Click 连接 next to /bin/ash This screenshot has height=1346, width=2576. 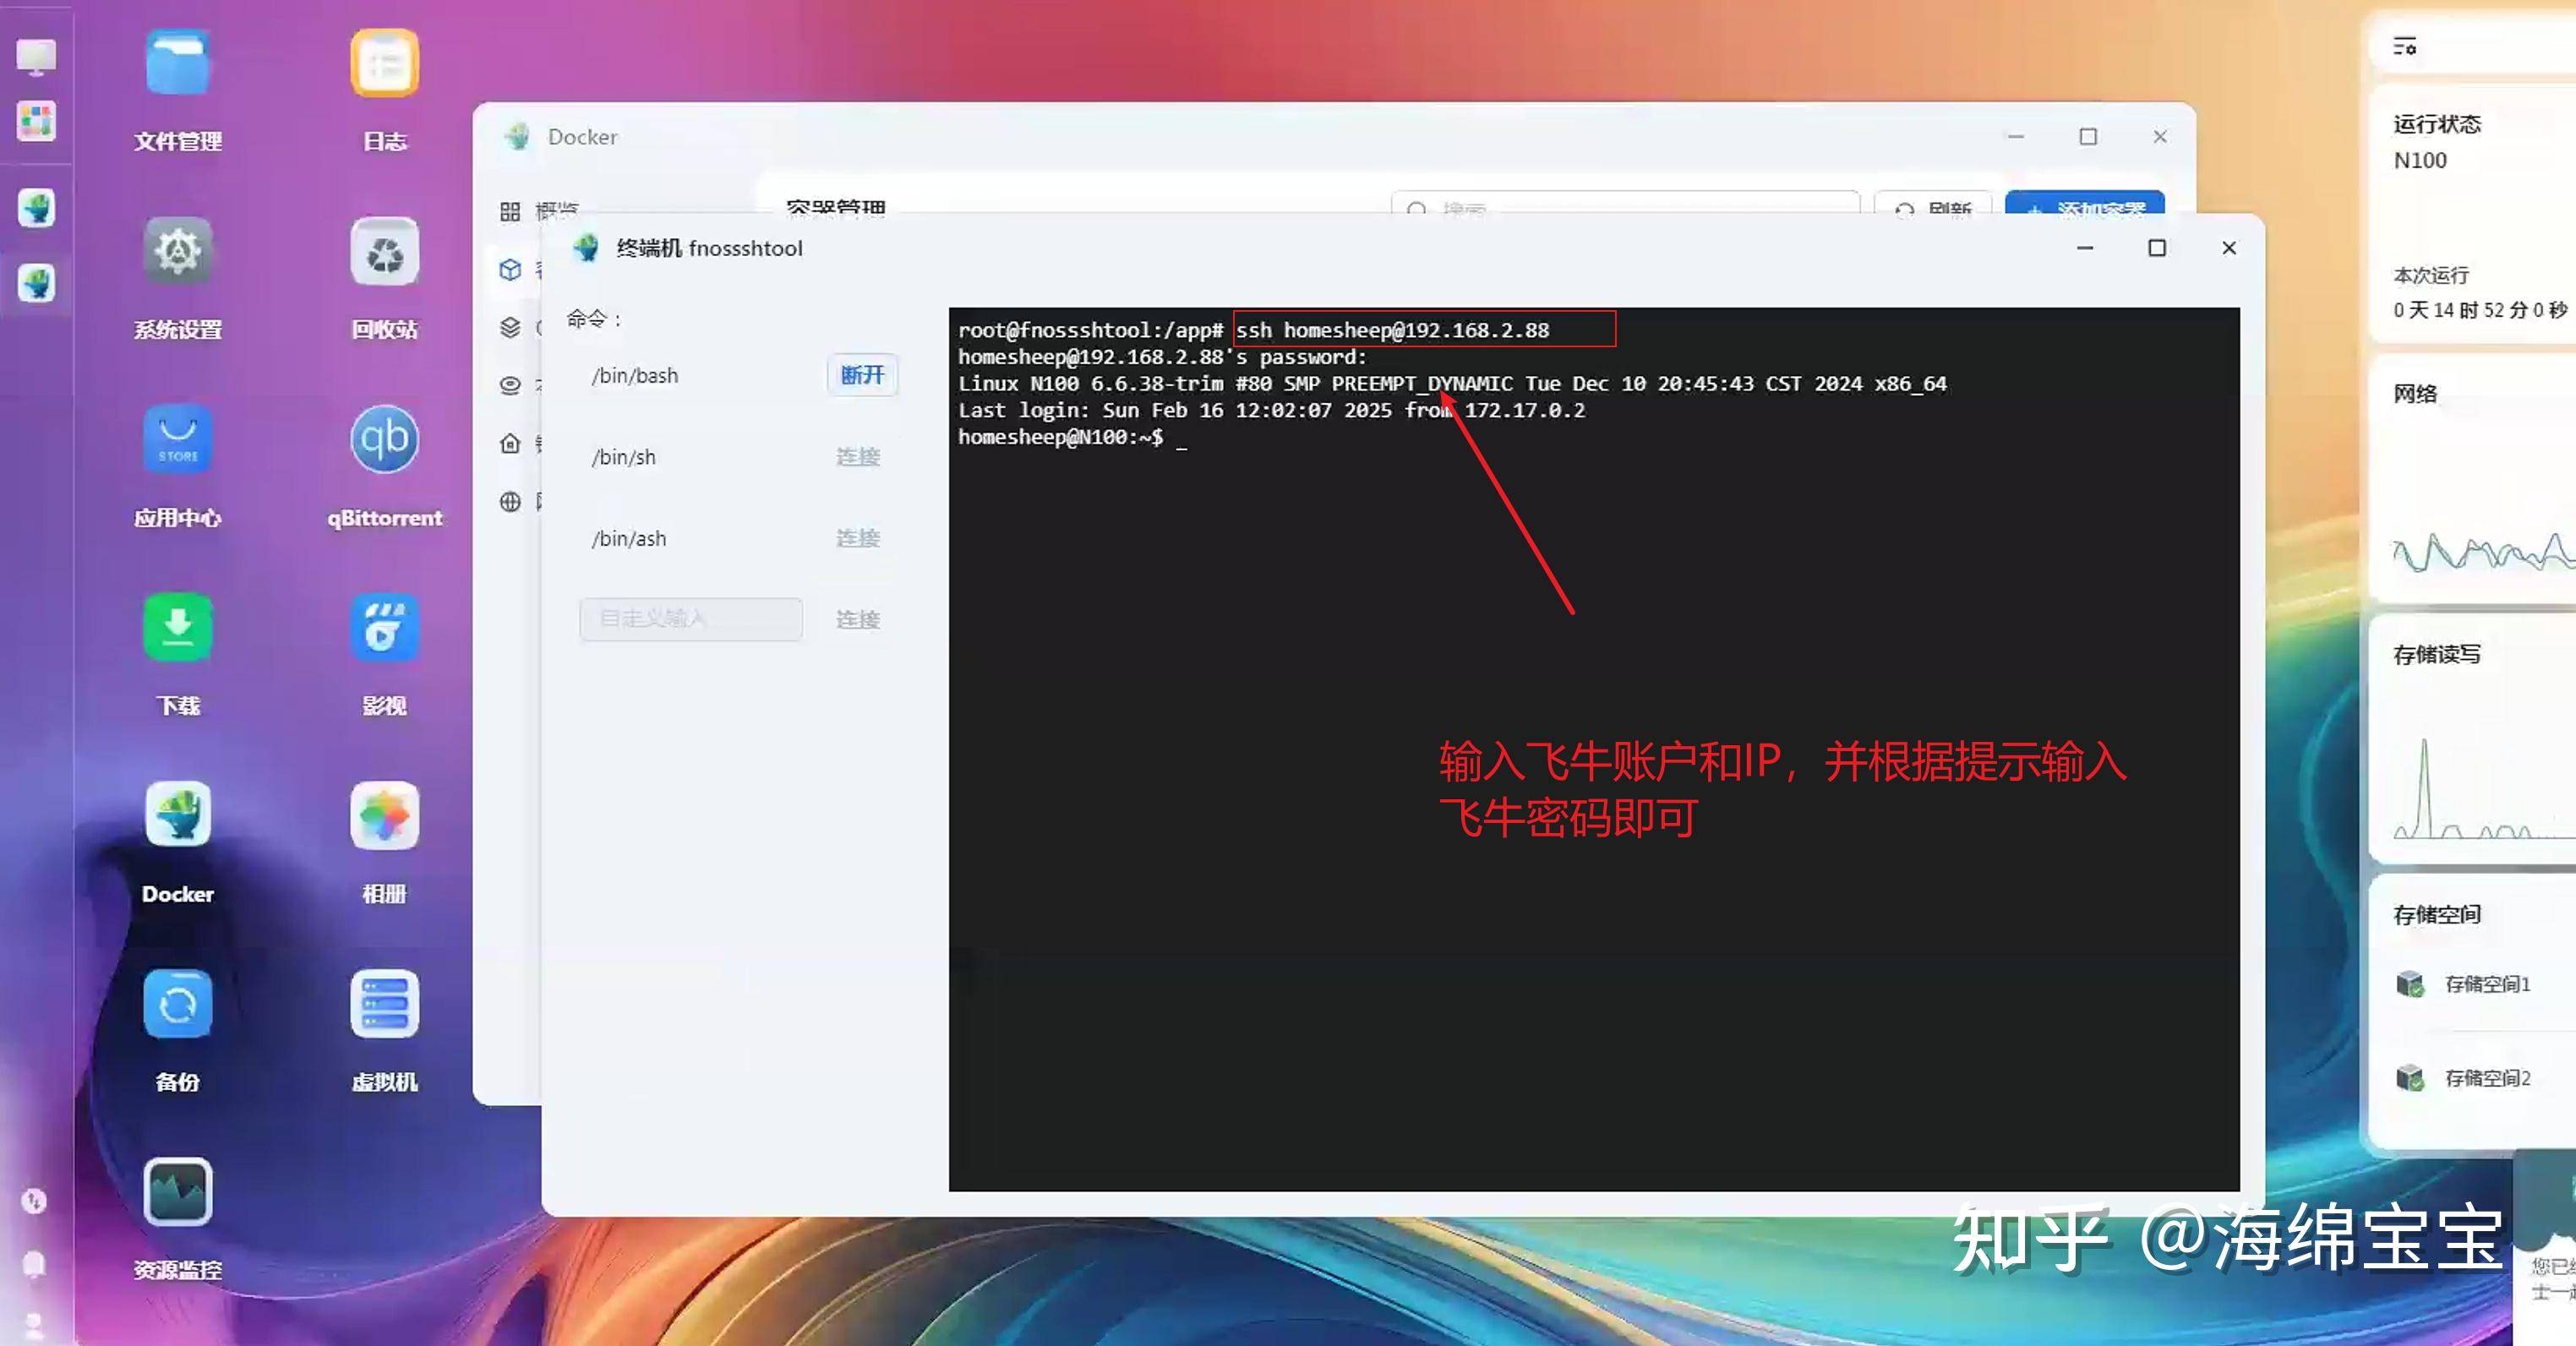[858, 538]
